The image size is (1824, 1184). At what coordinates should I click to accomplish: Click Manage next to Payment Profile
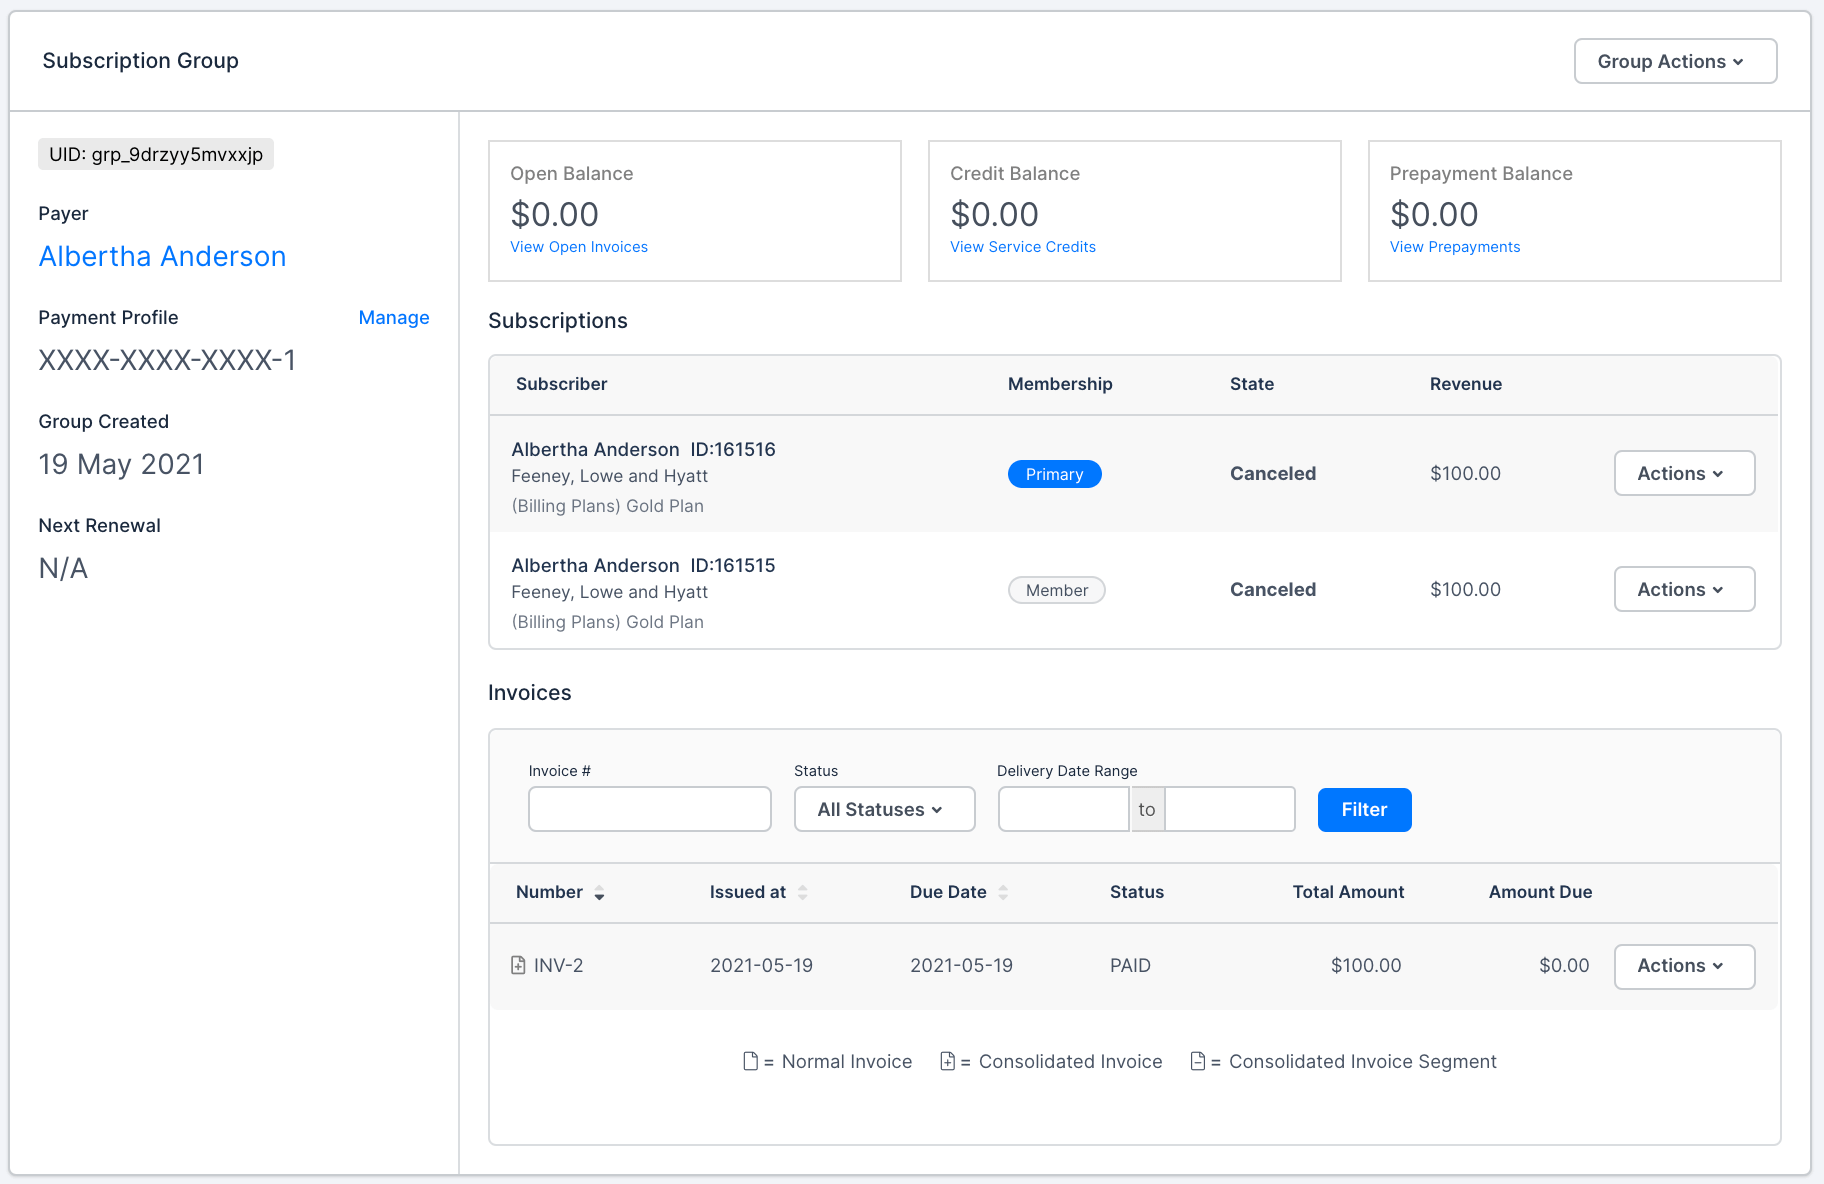[x=394, y=317]
